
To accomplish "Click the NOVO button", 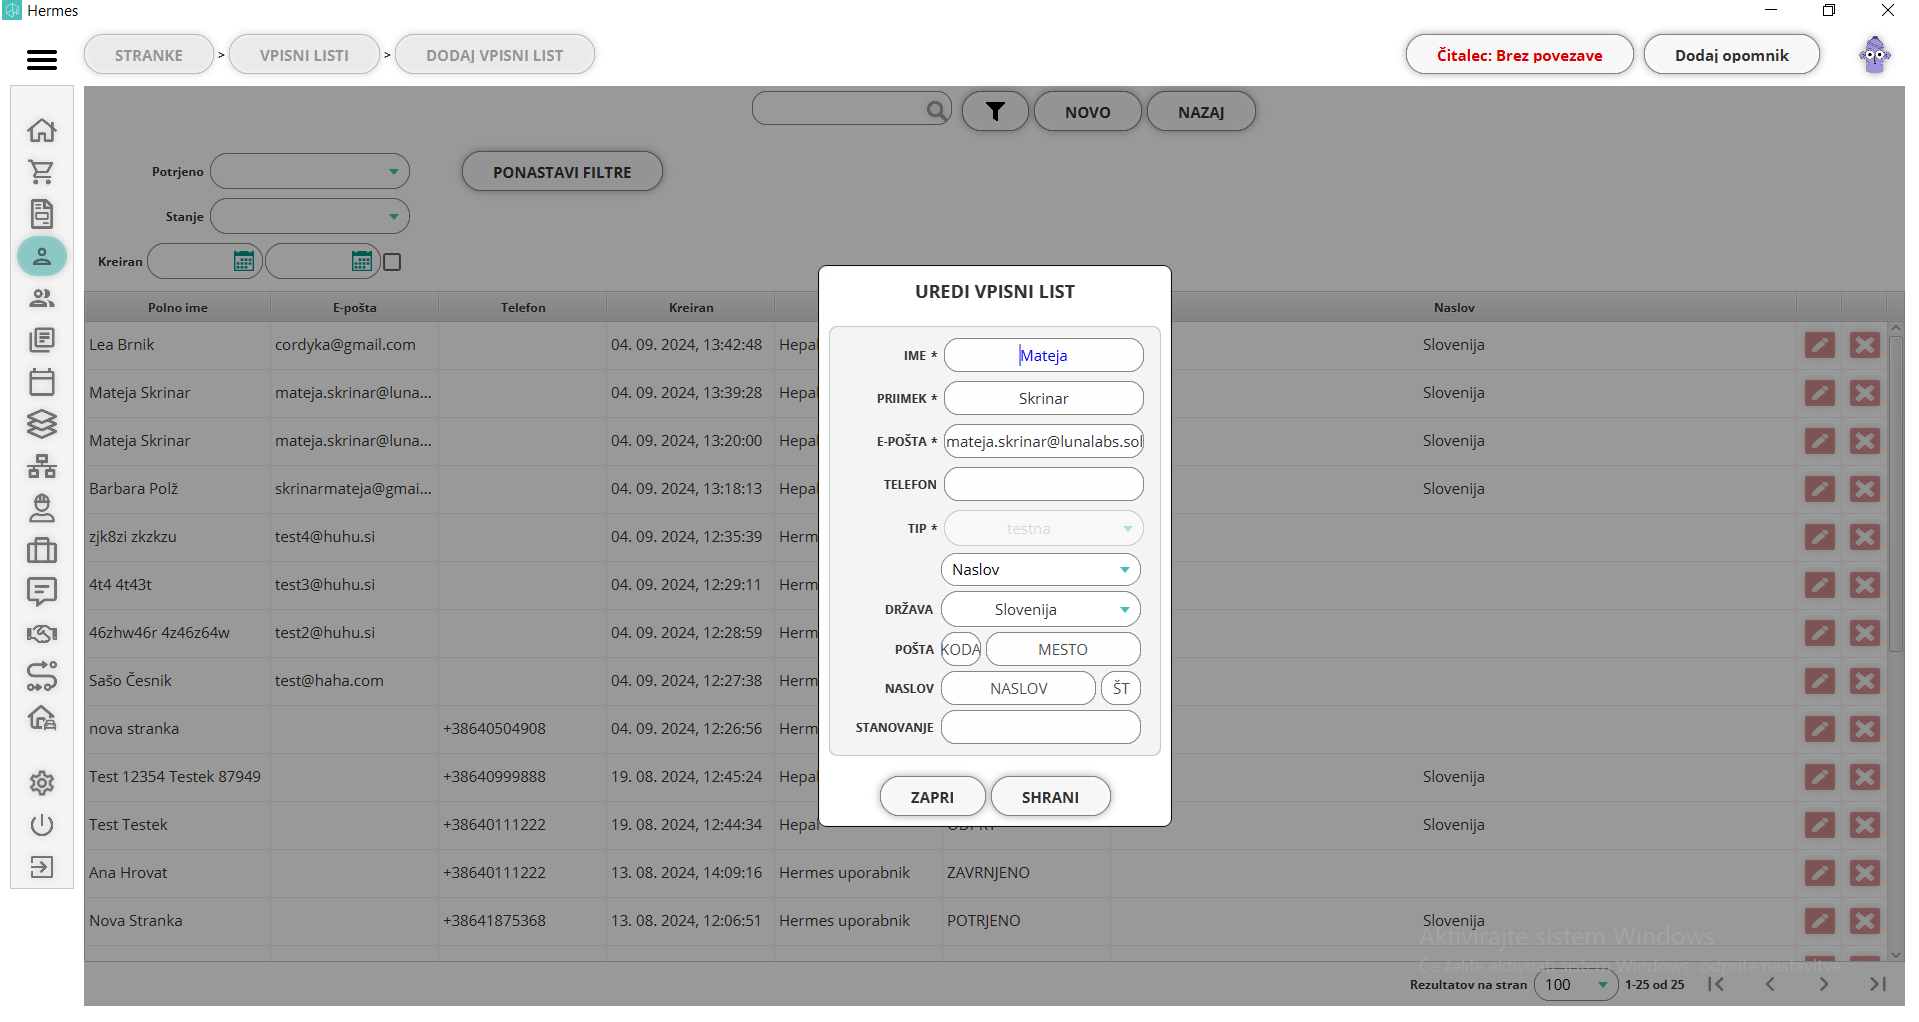I will [x=1088, y=112].
